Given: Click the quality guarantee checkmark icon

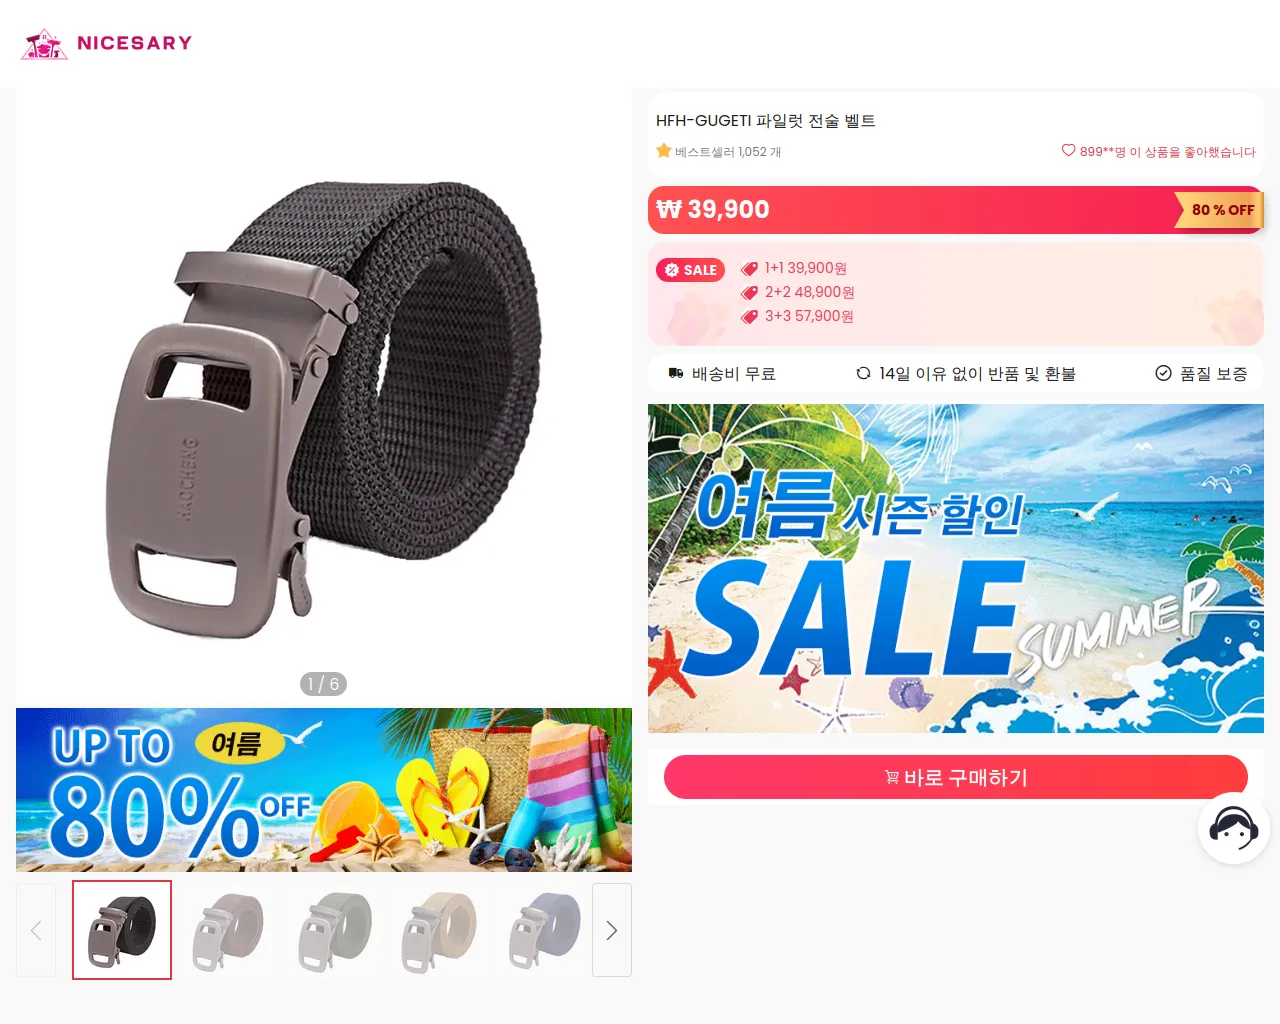Looking at the screenshot, I should click(1163, 373).
